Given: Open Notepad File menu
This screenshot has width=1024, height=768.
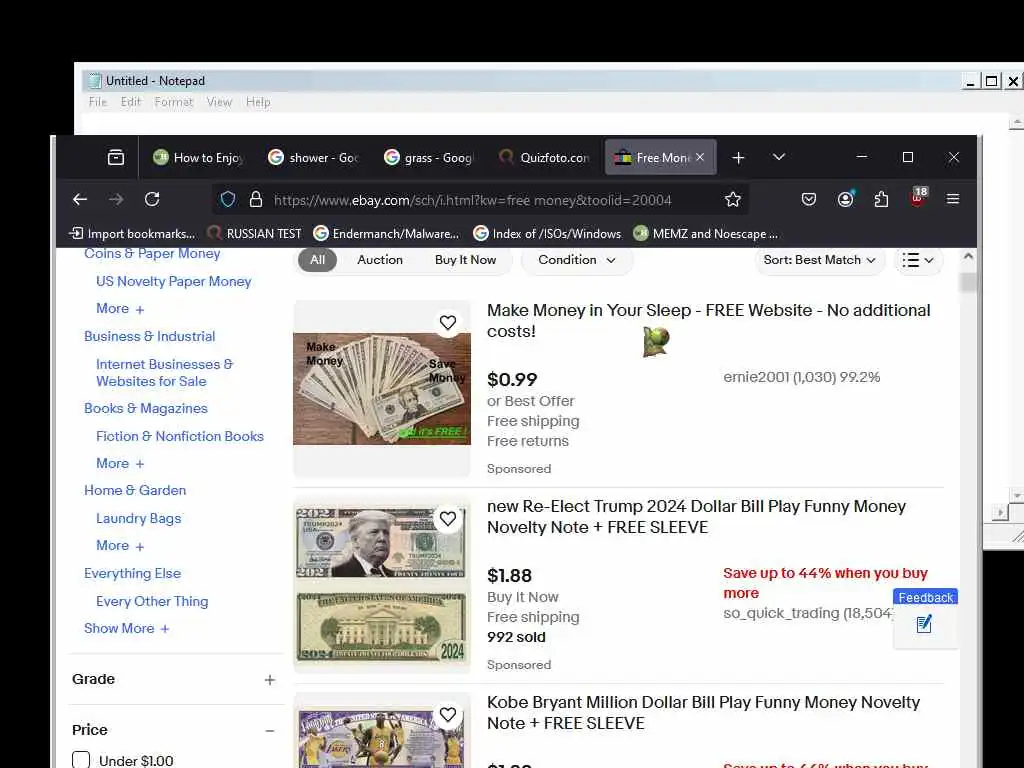Looking at the screenshot, I should pyautogui.click(x=98, y=102).
